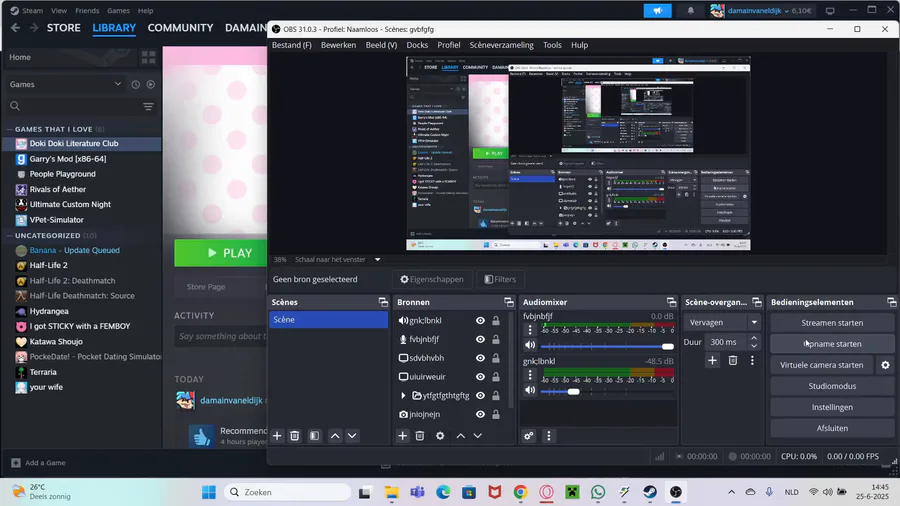Move scene down arrow in Scènes panel

click(x=352, y=436)
